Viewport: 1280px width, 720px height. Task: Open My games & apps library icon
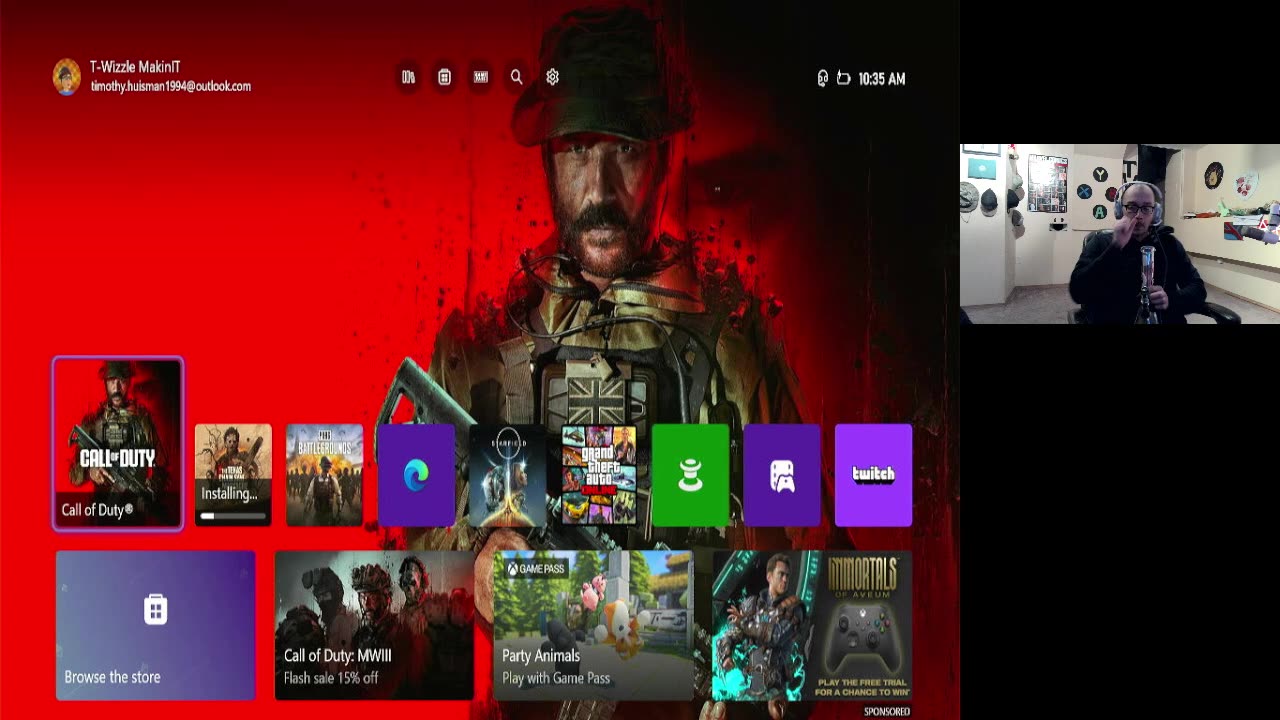[408, 77]
